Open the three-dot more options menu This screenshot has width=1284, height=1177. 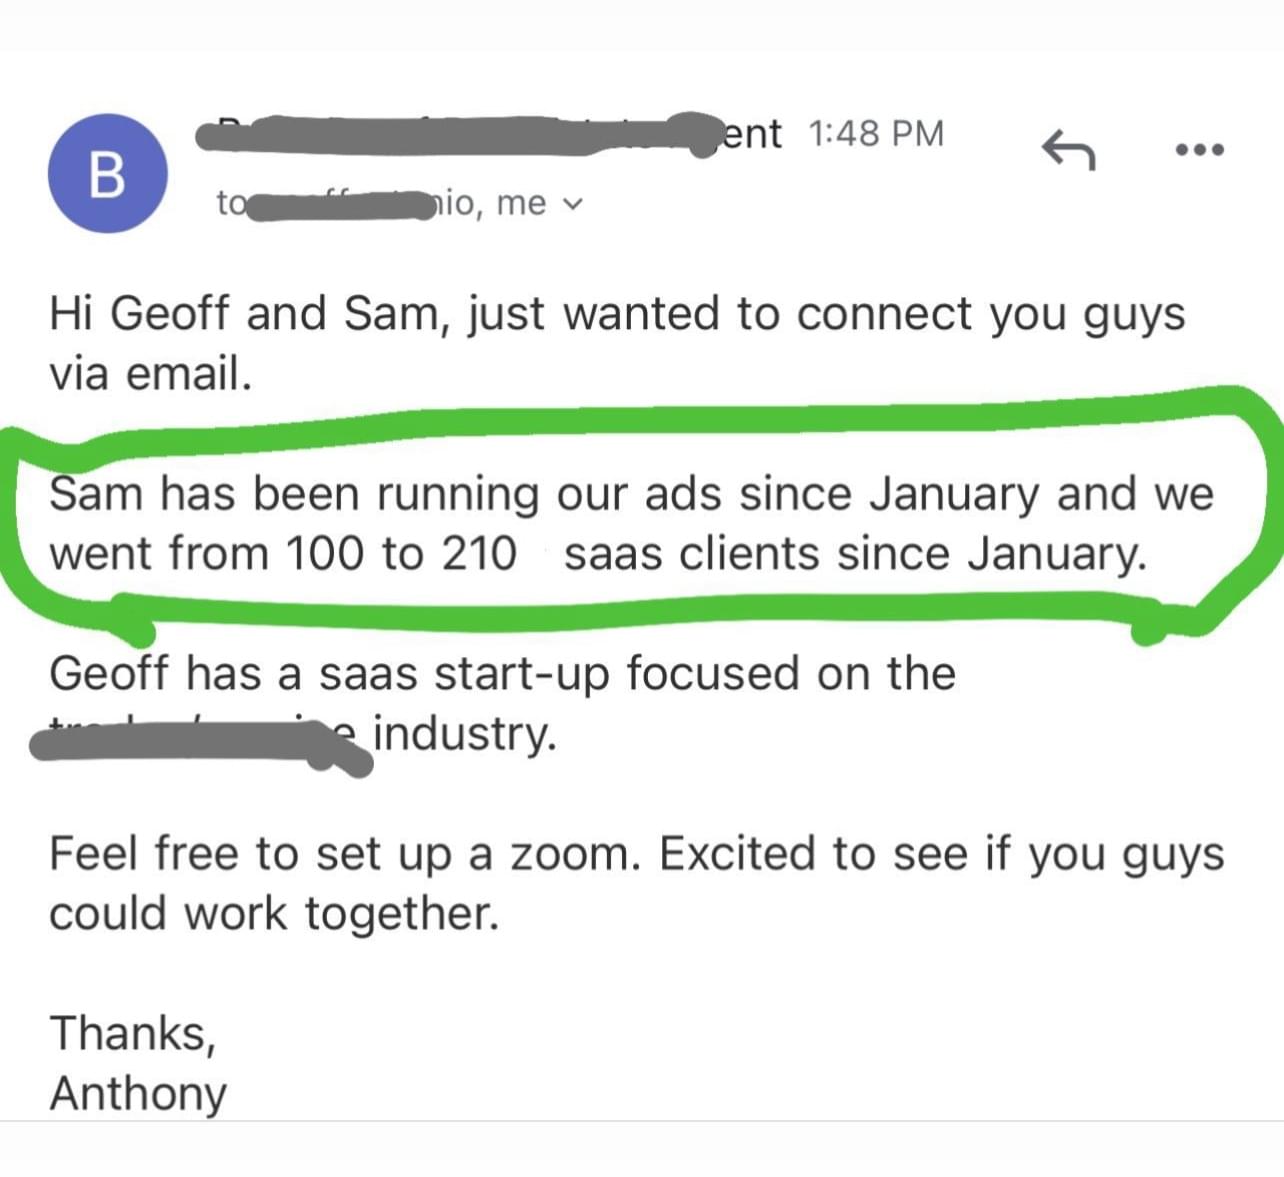click(x=1199, y=151)
